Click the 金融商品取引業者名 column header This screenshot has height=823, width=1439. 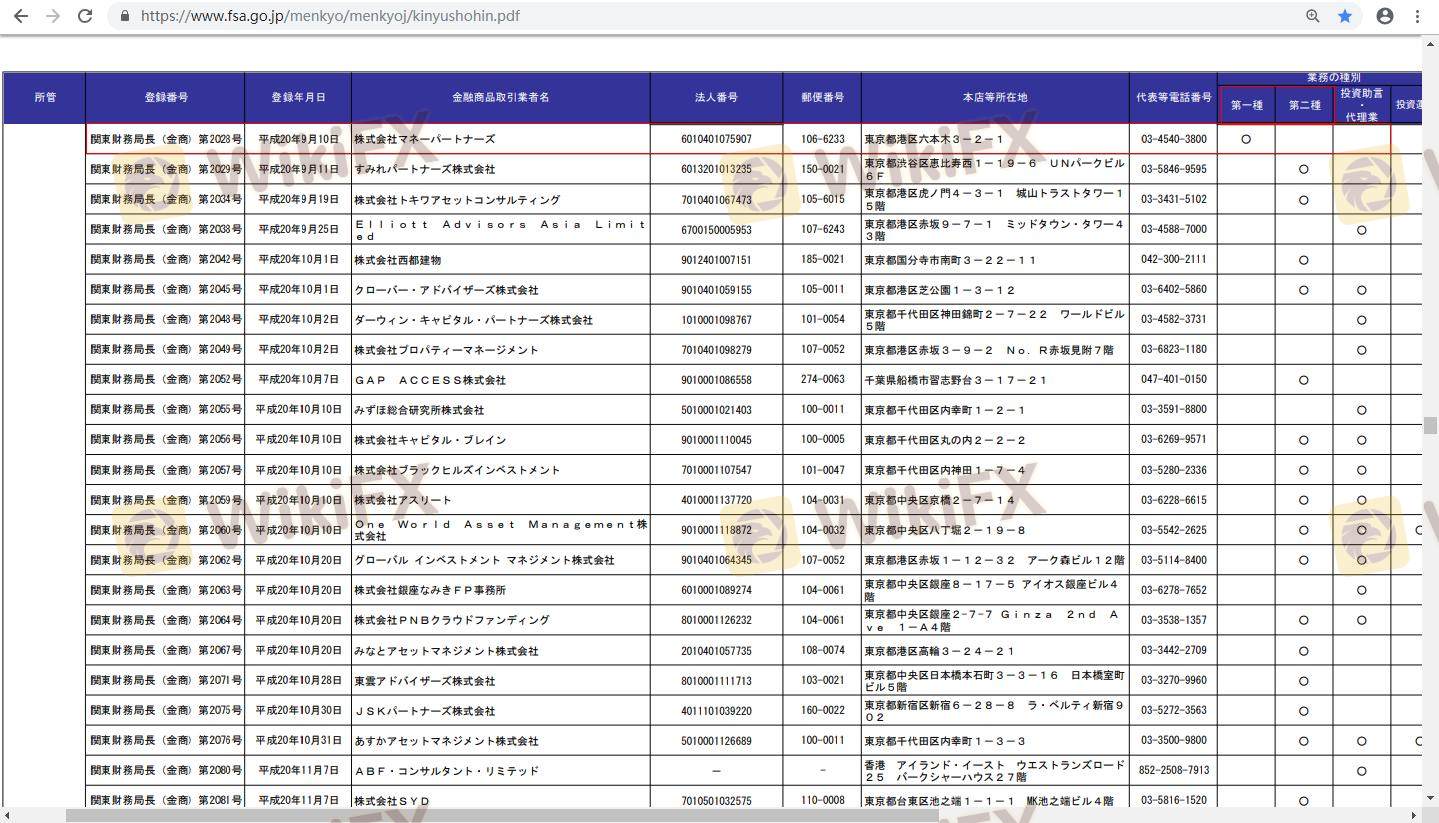(500, 98)
